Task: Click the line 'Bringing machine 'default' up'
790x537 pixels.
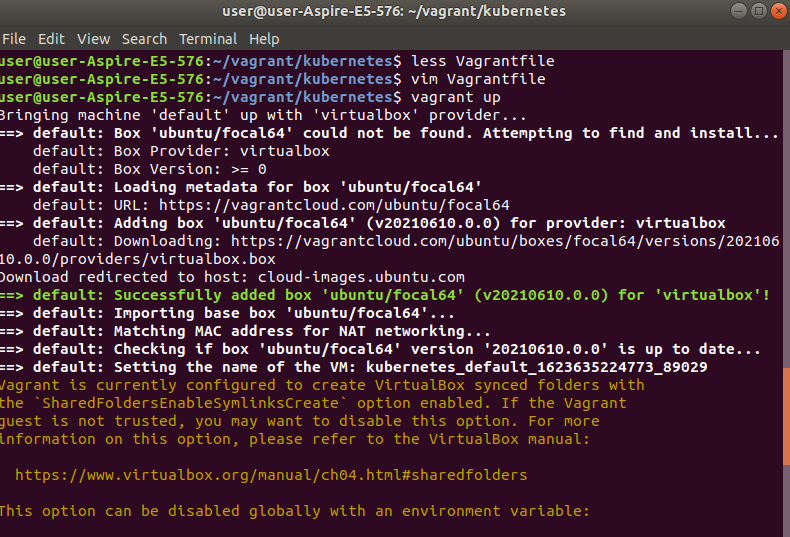Action: (x=263, y=115)
